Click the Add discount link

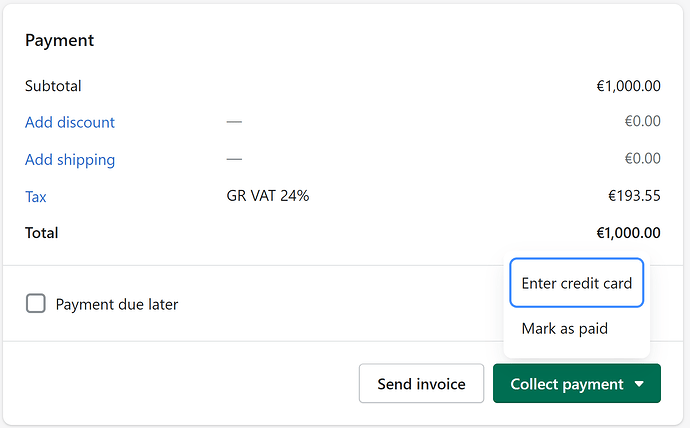tap(70, 122)
